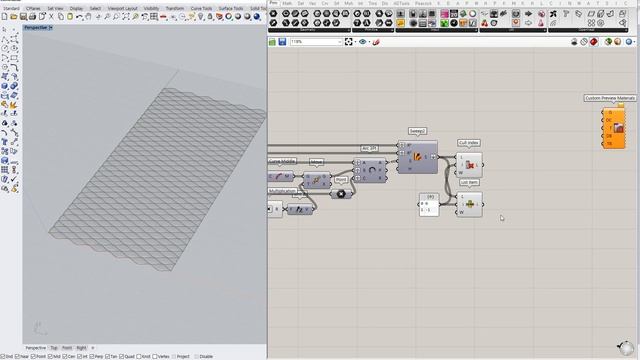640x360 pixels.
Task: Toggle the Quad osnap checkbox
Action: pyautogui.click(x=121, y=357)
